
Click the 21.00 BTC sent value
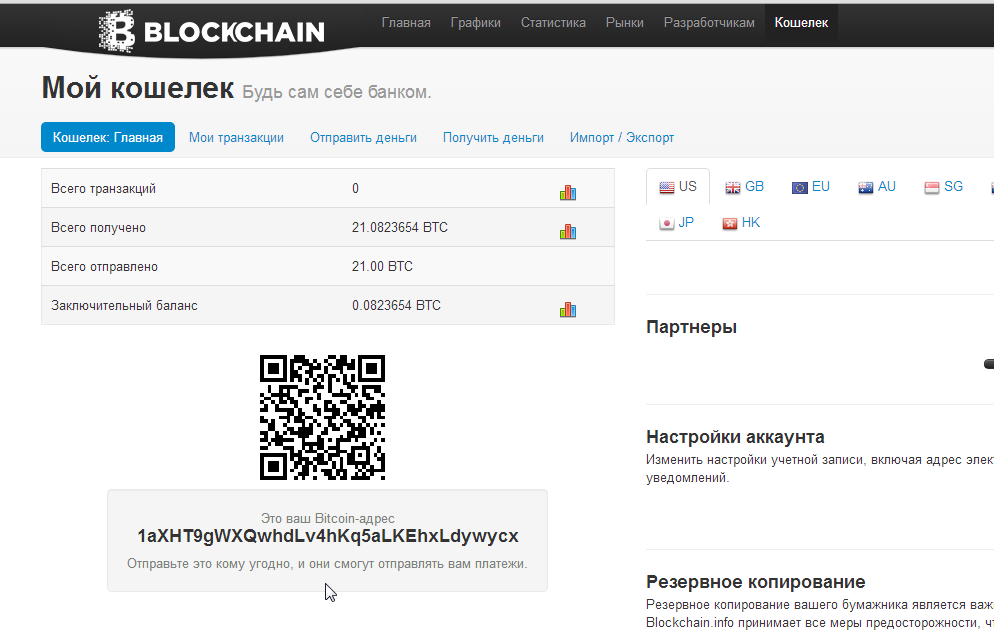(x=382, y=267)
